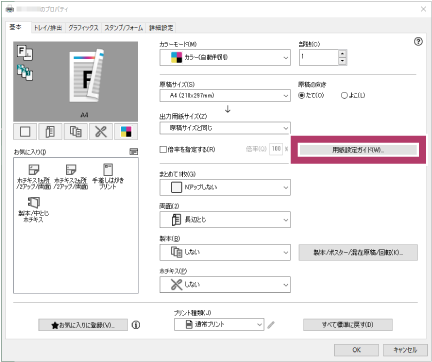Open the カラーモード dropdown
Viewport: 432px width, 362px height.
click(x=225, y=57)
